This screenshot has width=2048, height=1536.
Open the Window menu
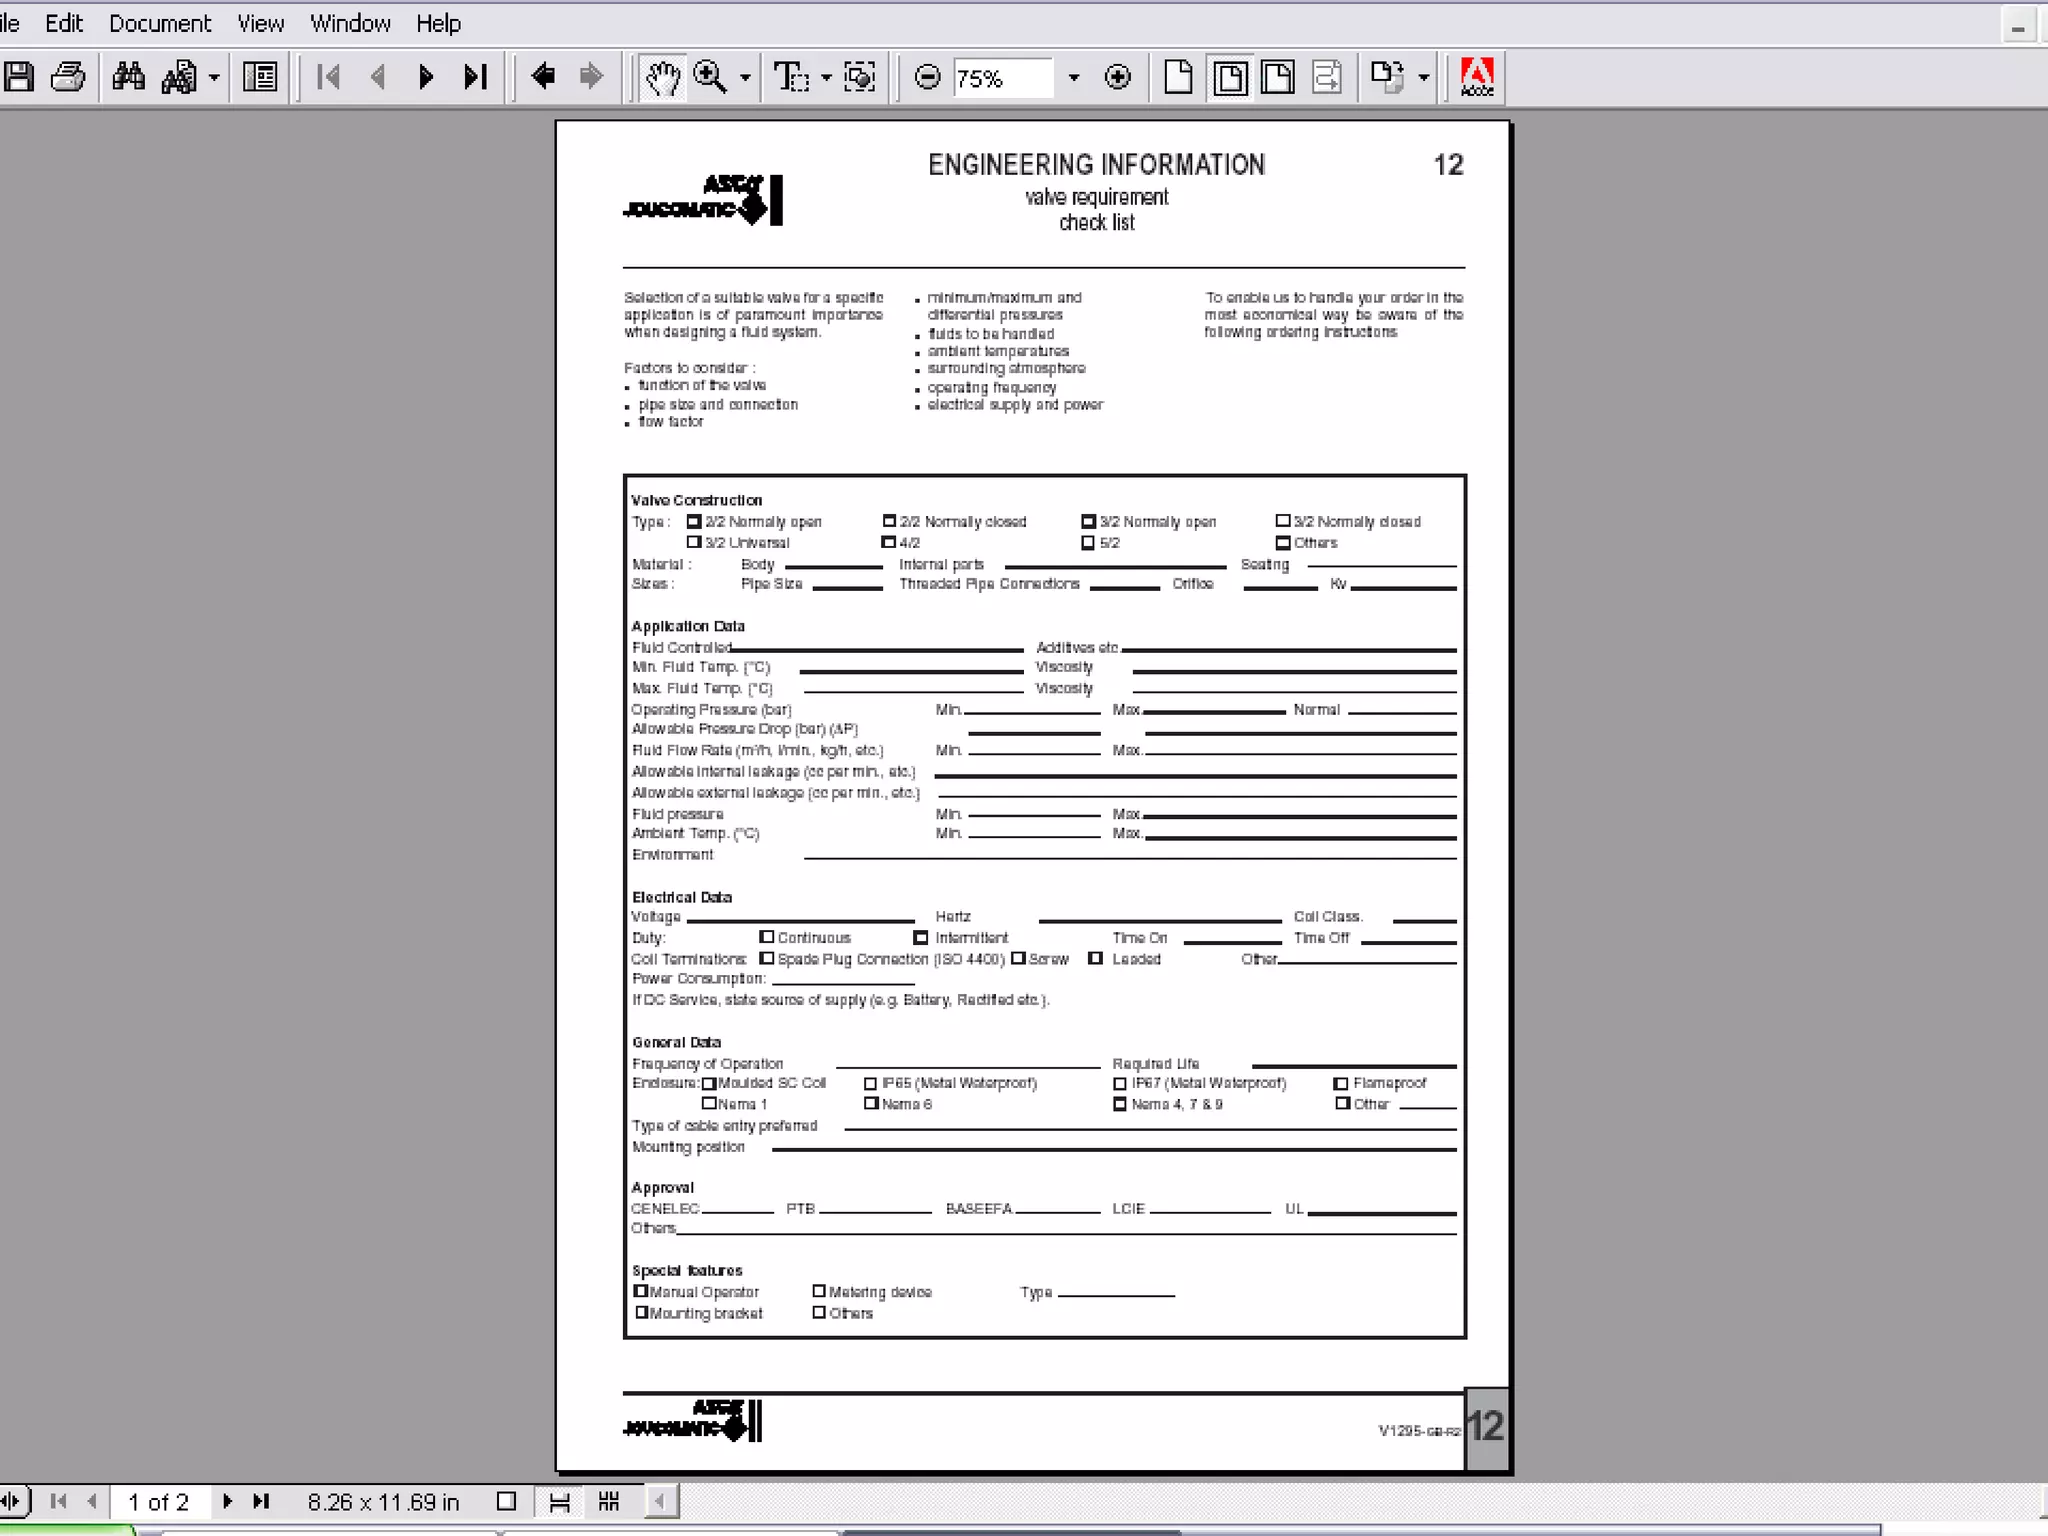[x=350, y=23]
